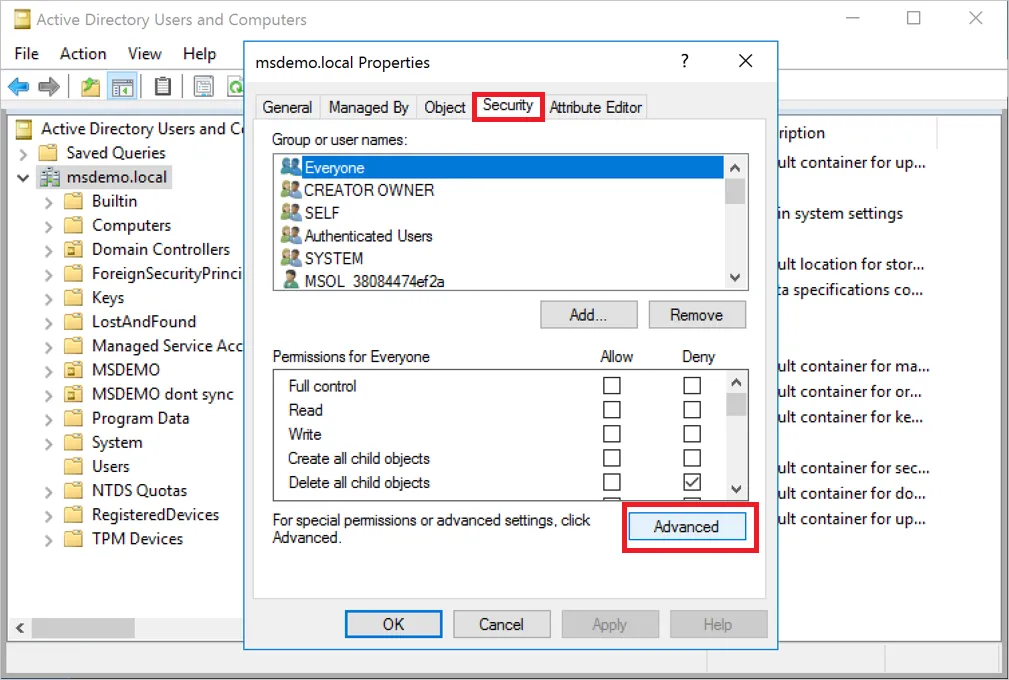
Task: Allow Create all child objects
Action: 611,458
